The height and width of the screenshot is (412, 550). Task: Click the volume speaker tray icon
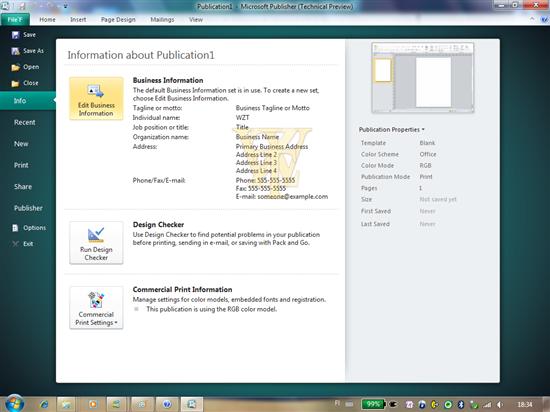500,405
